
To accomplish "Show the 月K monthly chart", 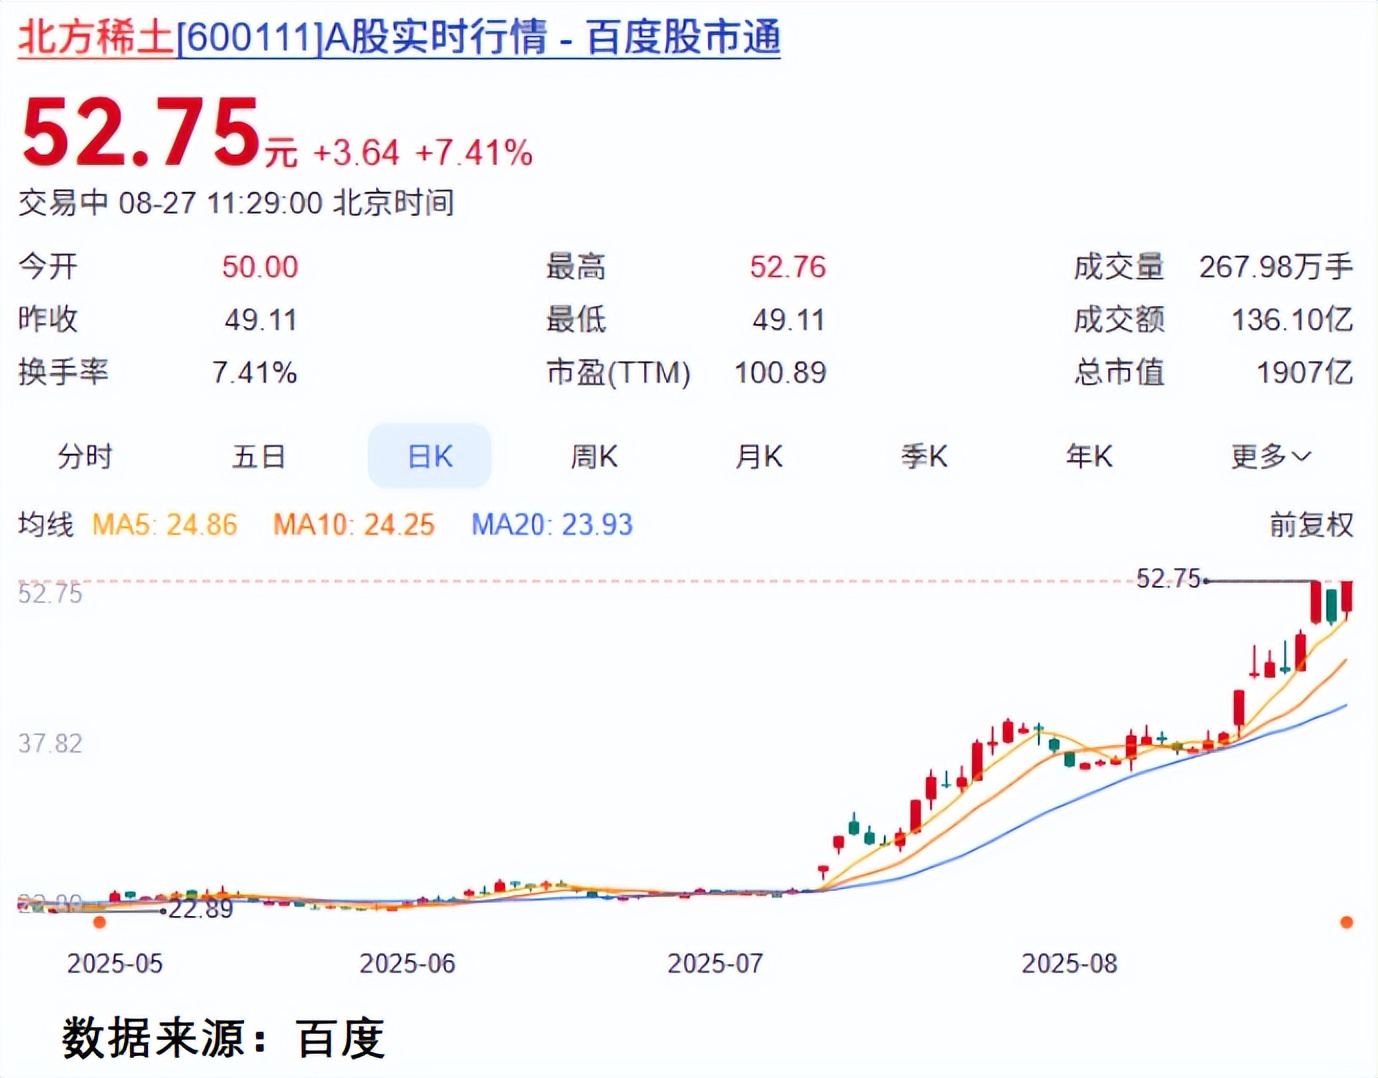I will pos(759,457).
